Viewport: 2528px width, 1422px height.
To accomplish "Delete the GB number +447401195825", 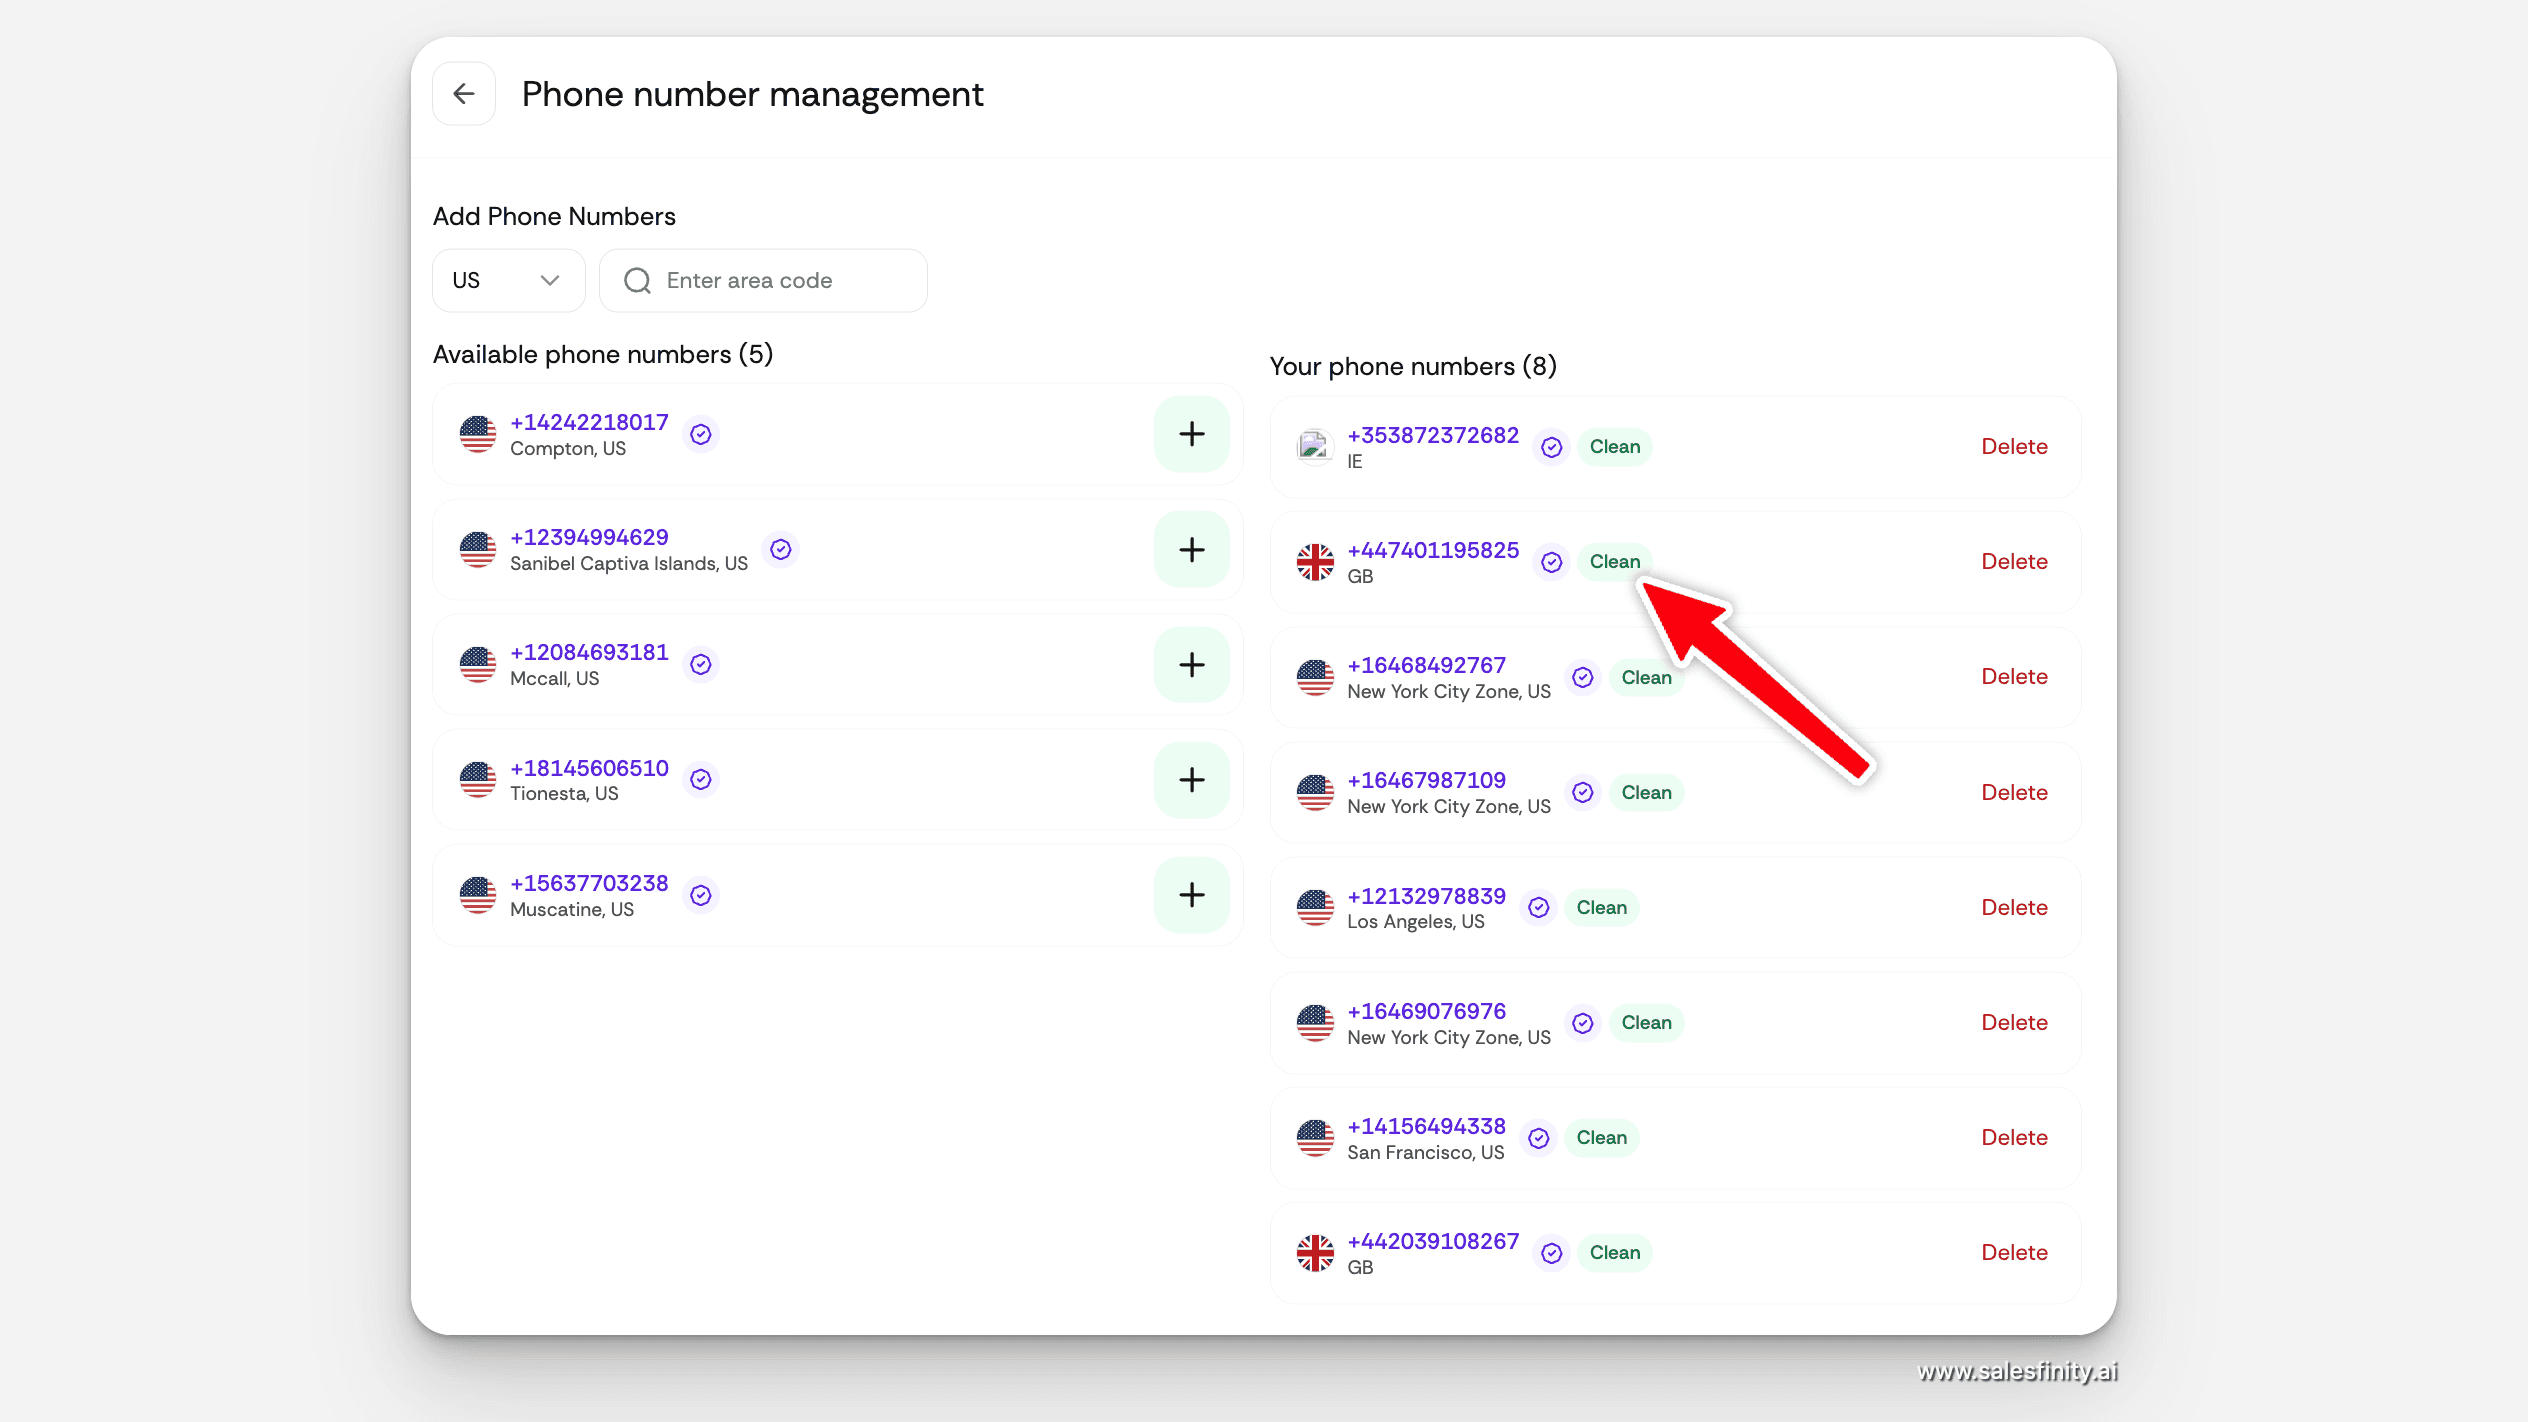I will point(2013,562).
